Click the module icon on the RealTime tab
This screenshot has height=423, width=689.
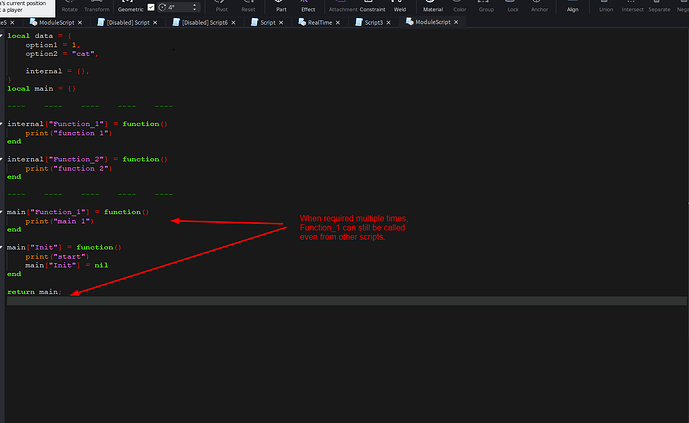[302, 22]
